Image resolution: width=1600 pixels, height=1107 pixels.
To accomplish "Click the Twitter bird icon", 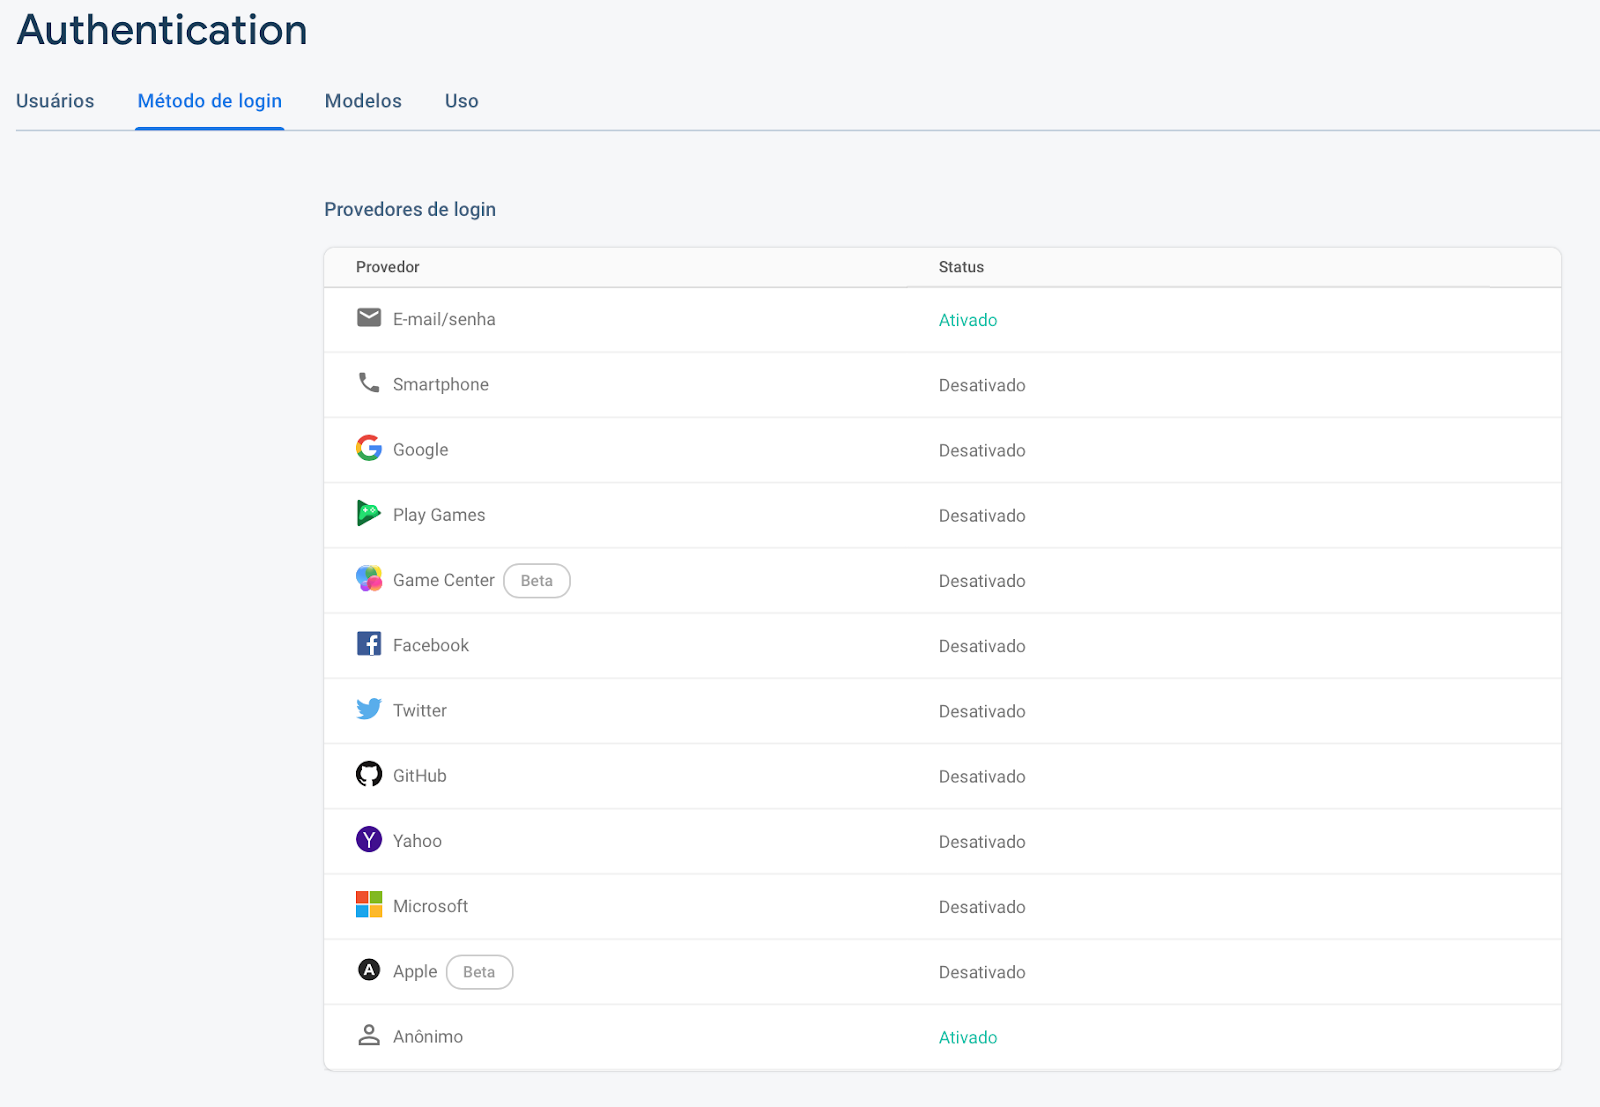I will click(369, 709).
